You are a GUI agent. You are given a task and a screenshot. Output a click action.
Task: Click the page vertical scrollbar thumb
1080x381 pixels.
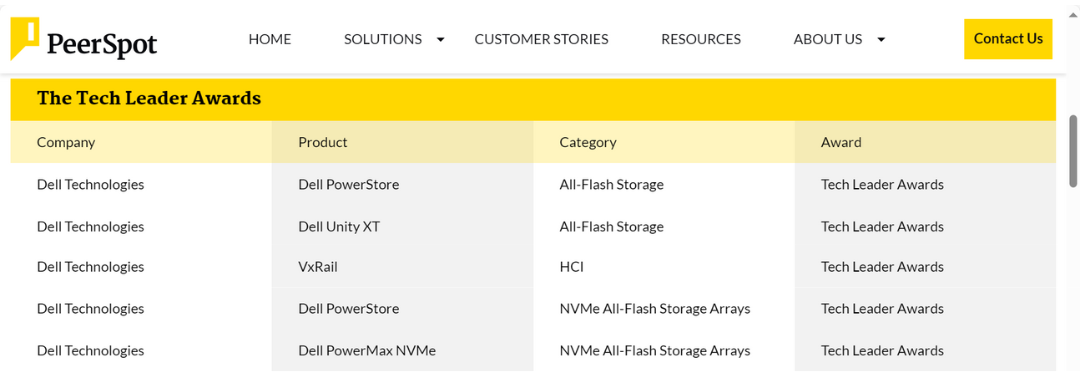1073,150
